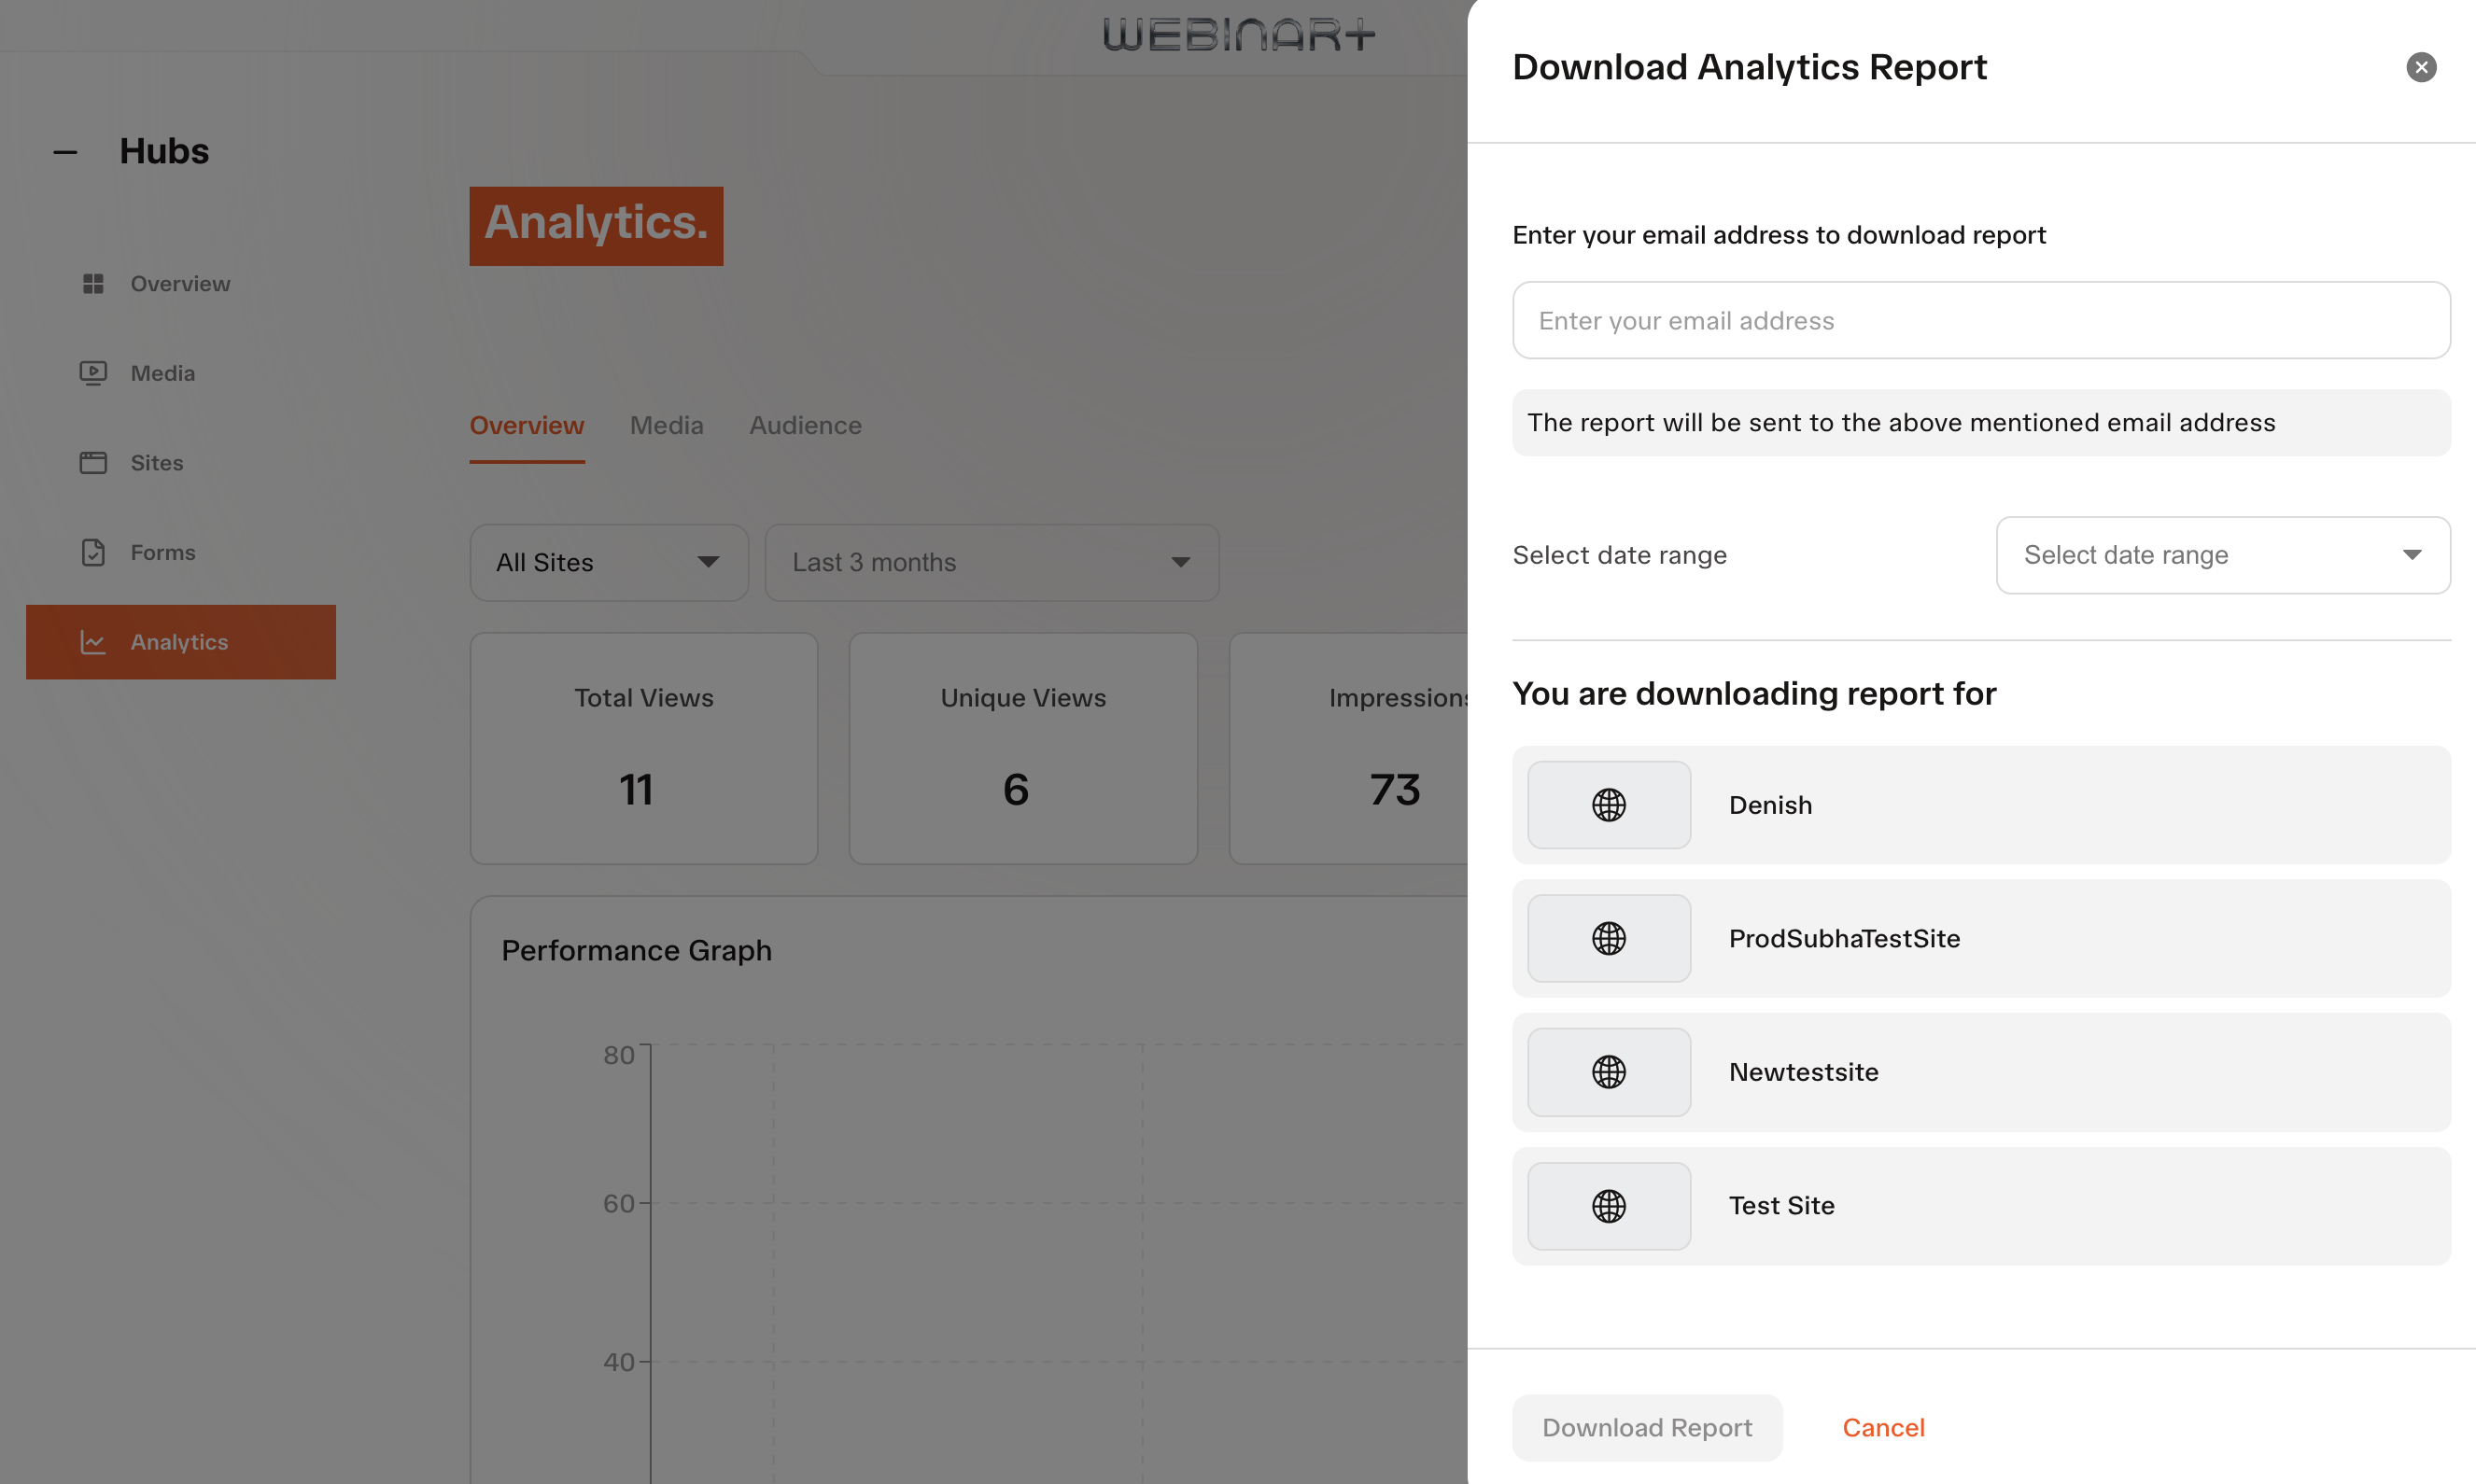Click the Sites window icon in sidebar
Viewport: 2476px width, 1484px height.
(93, 463)
